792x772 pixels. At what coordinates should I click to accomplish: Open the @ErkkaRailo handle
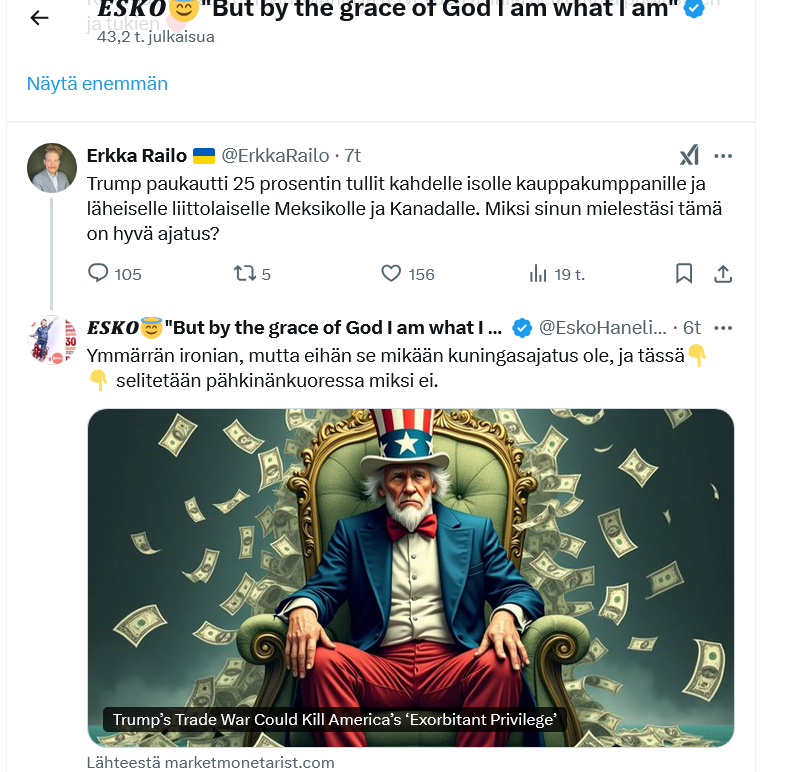pos(275,155)
